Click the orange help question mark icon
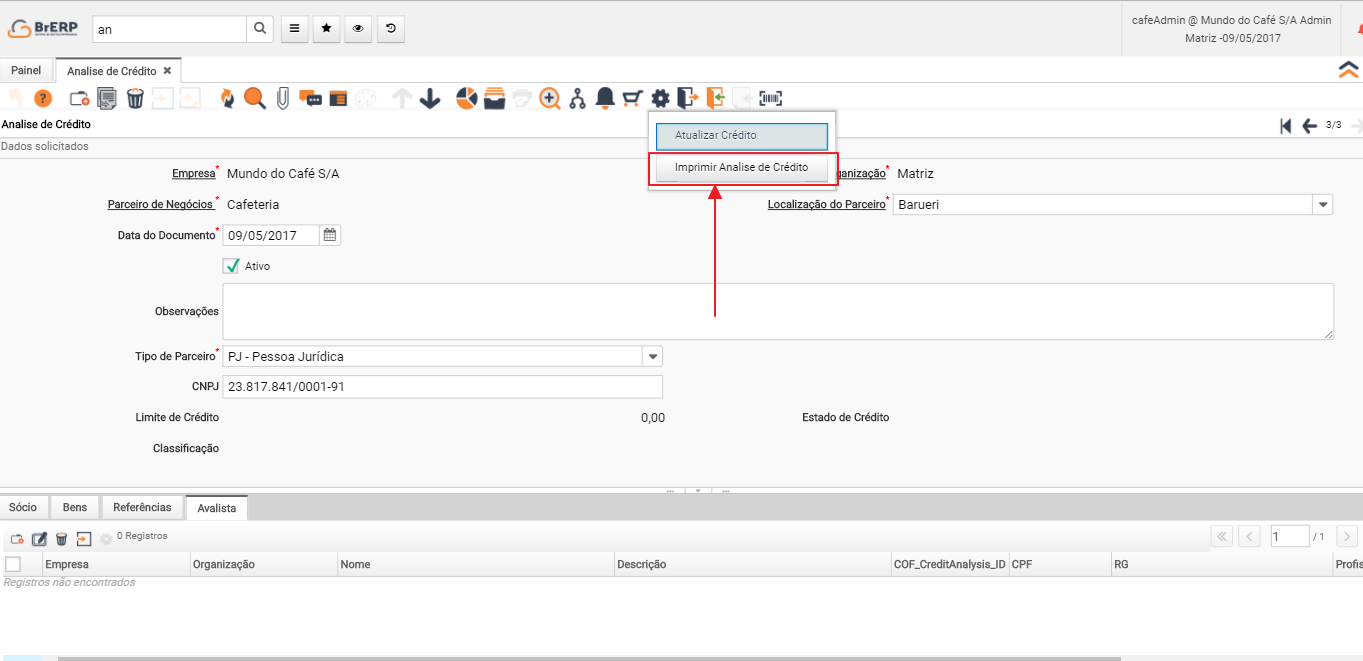Image resolution: width=1363 pixels, height=661 pixels. pyautogui.click(x=43, y=98)
